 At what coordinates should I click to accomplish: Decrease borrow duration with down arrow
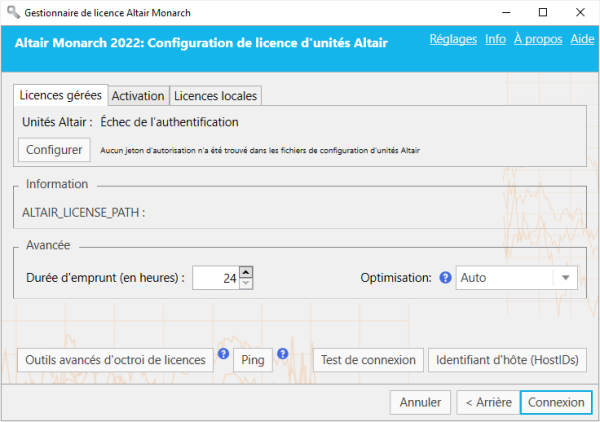click(x=246, y=283)
